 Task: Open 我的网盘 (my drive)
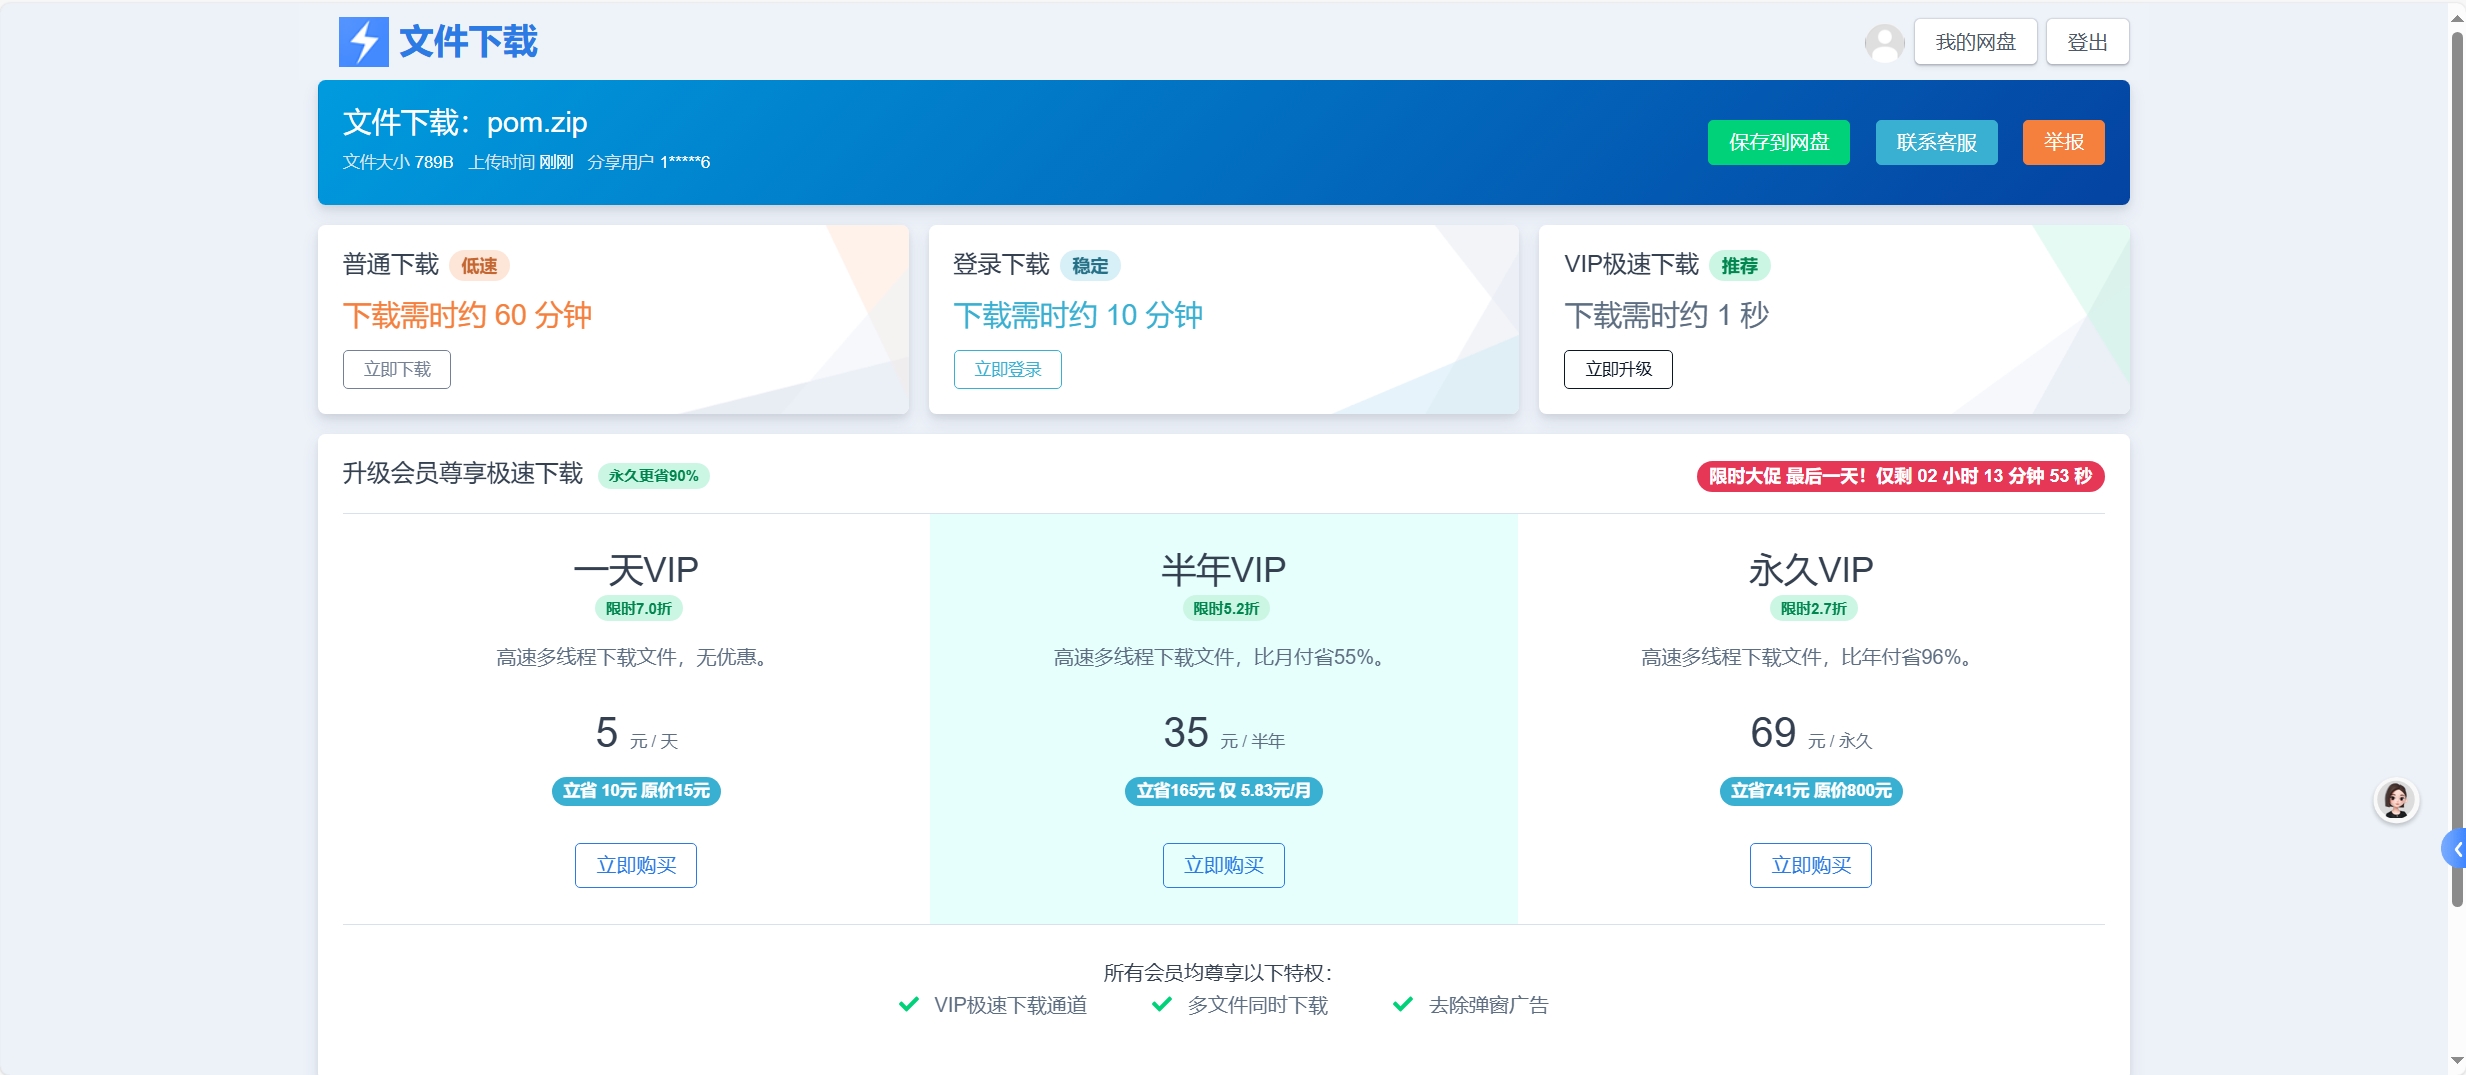click(1975, 42)
